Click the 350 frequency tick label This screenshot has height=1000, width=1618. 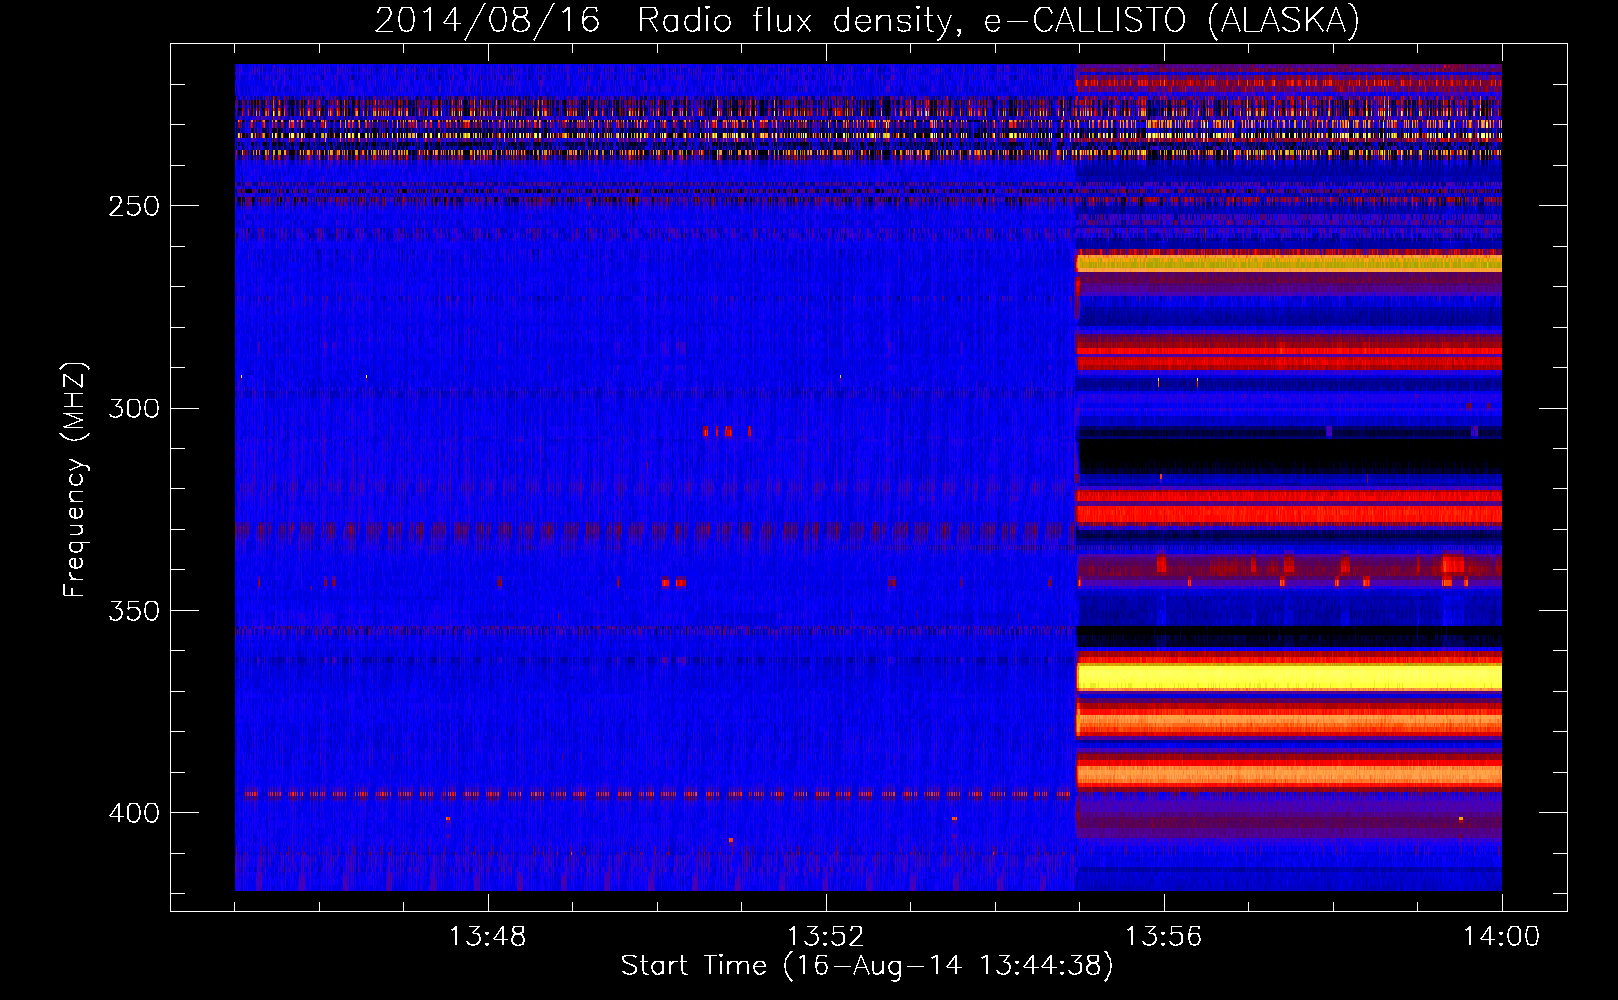pos(133,611)
